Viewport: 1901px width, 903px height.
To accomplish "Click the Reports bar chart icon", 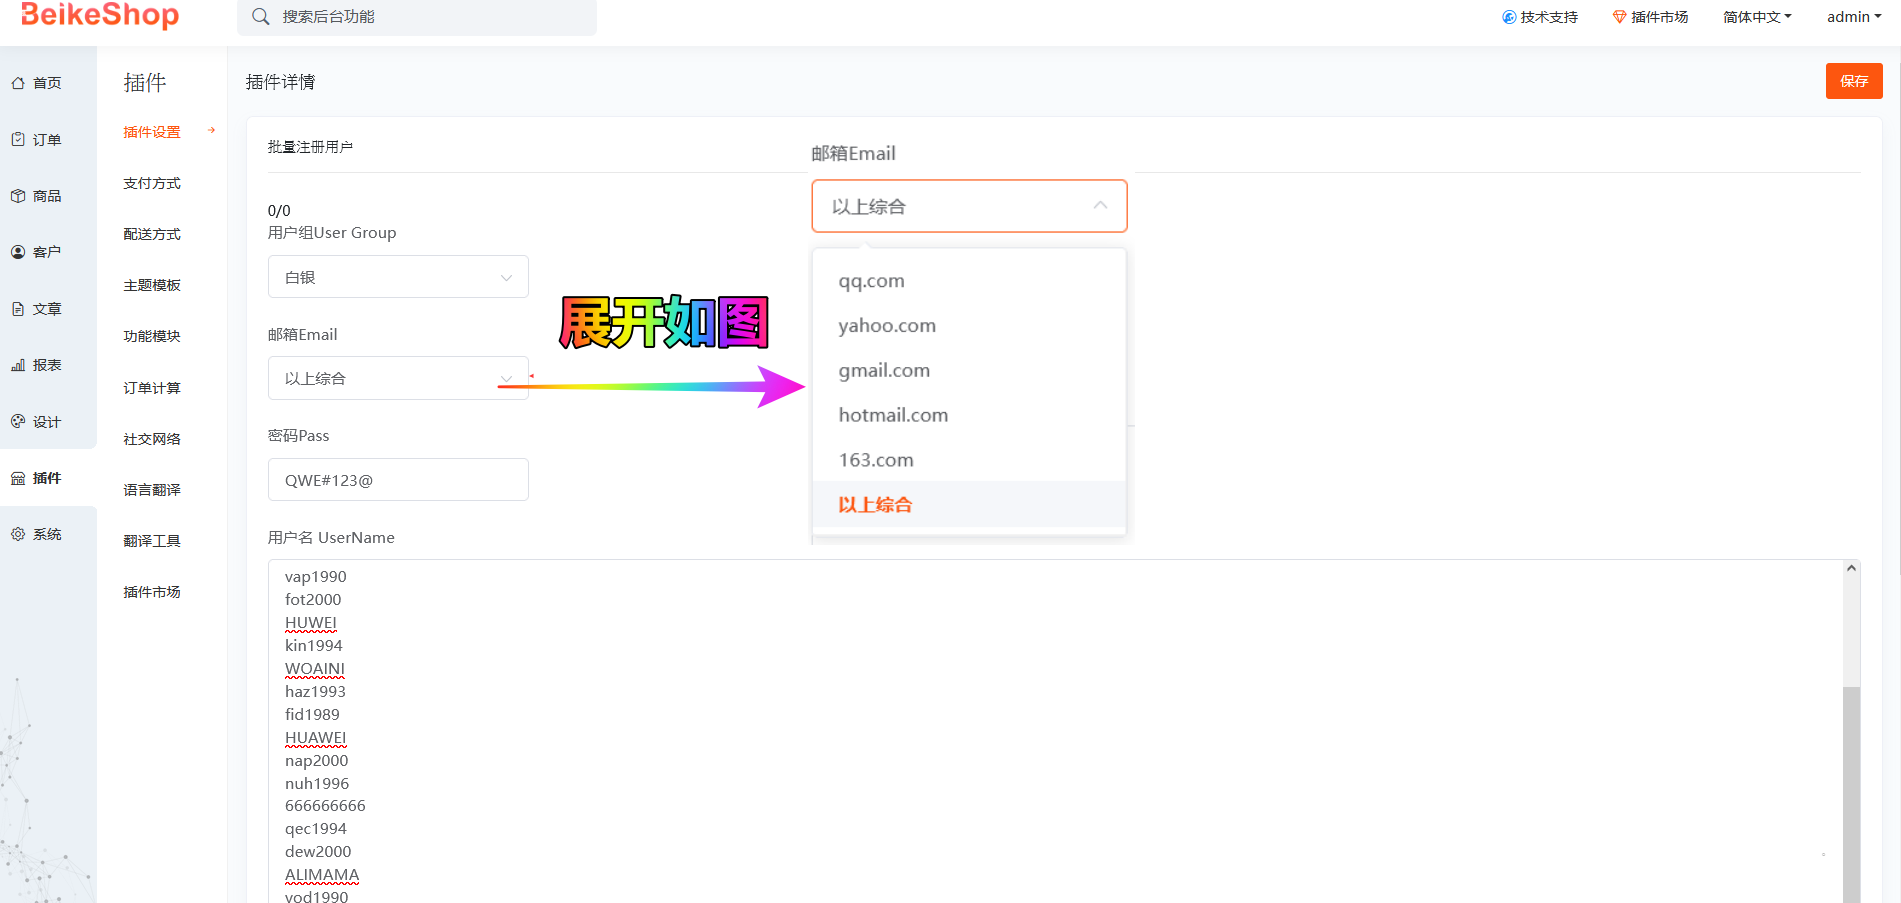I will (x=18, y=365).
